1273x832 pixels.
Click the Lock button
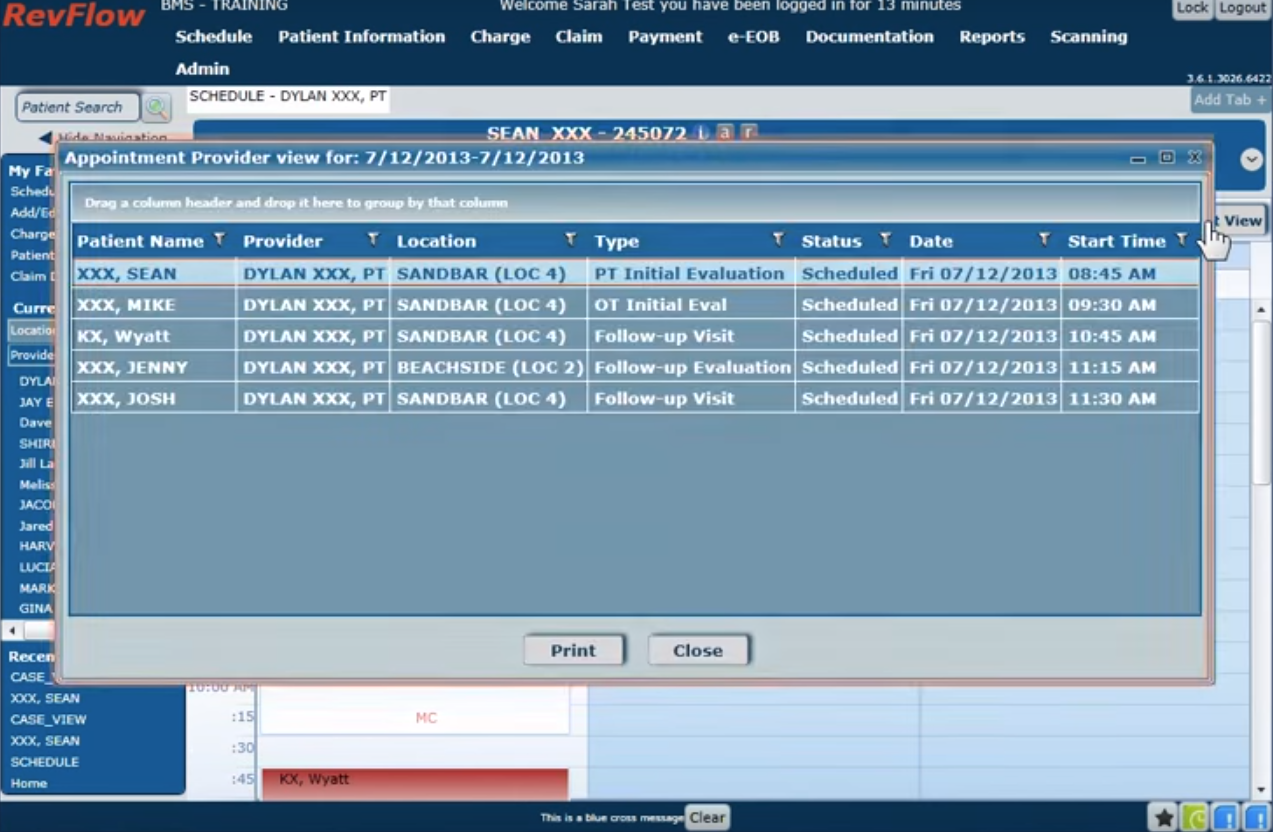click(x=1192, y=8)
